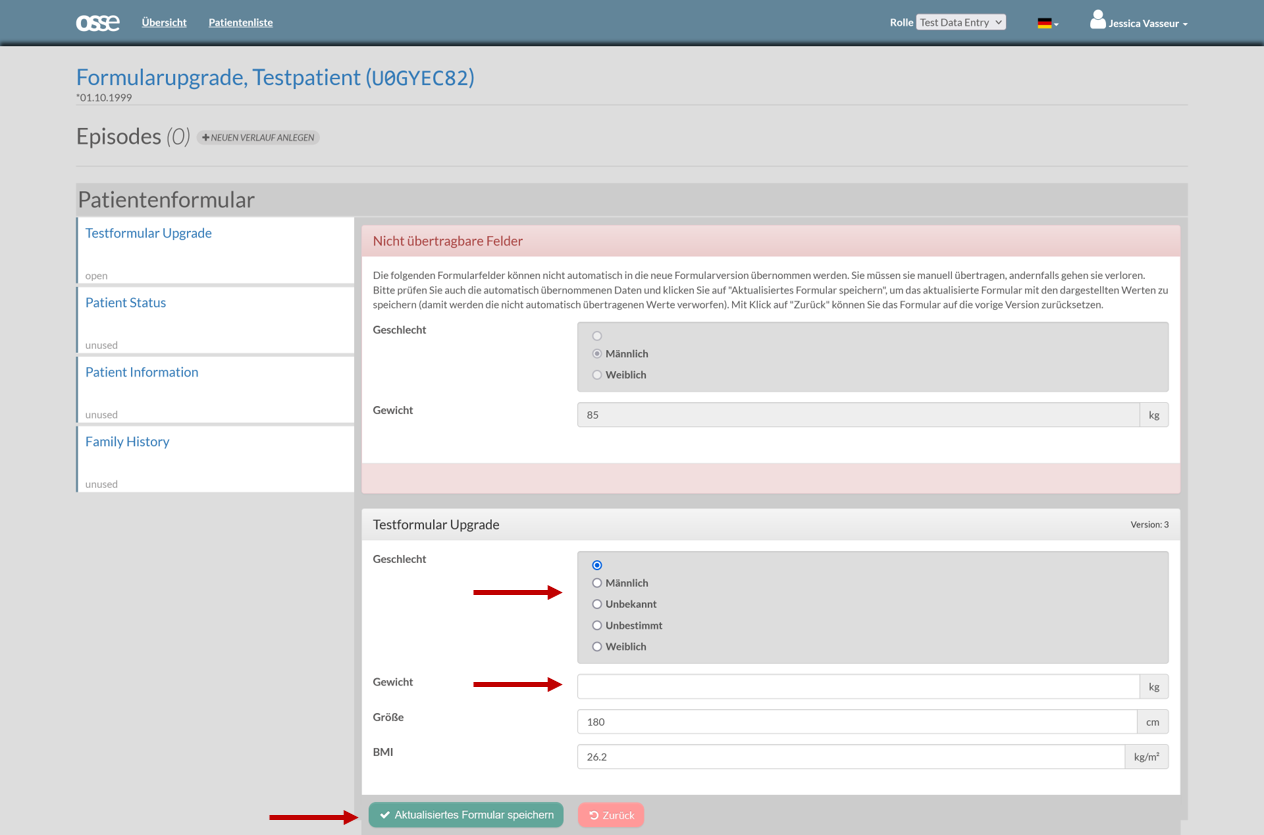This screenshot has height=835, width=1264.
Task: Click the open status under Testformular Upgrade
Action: tap(96, 276)
